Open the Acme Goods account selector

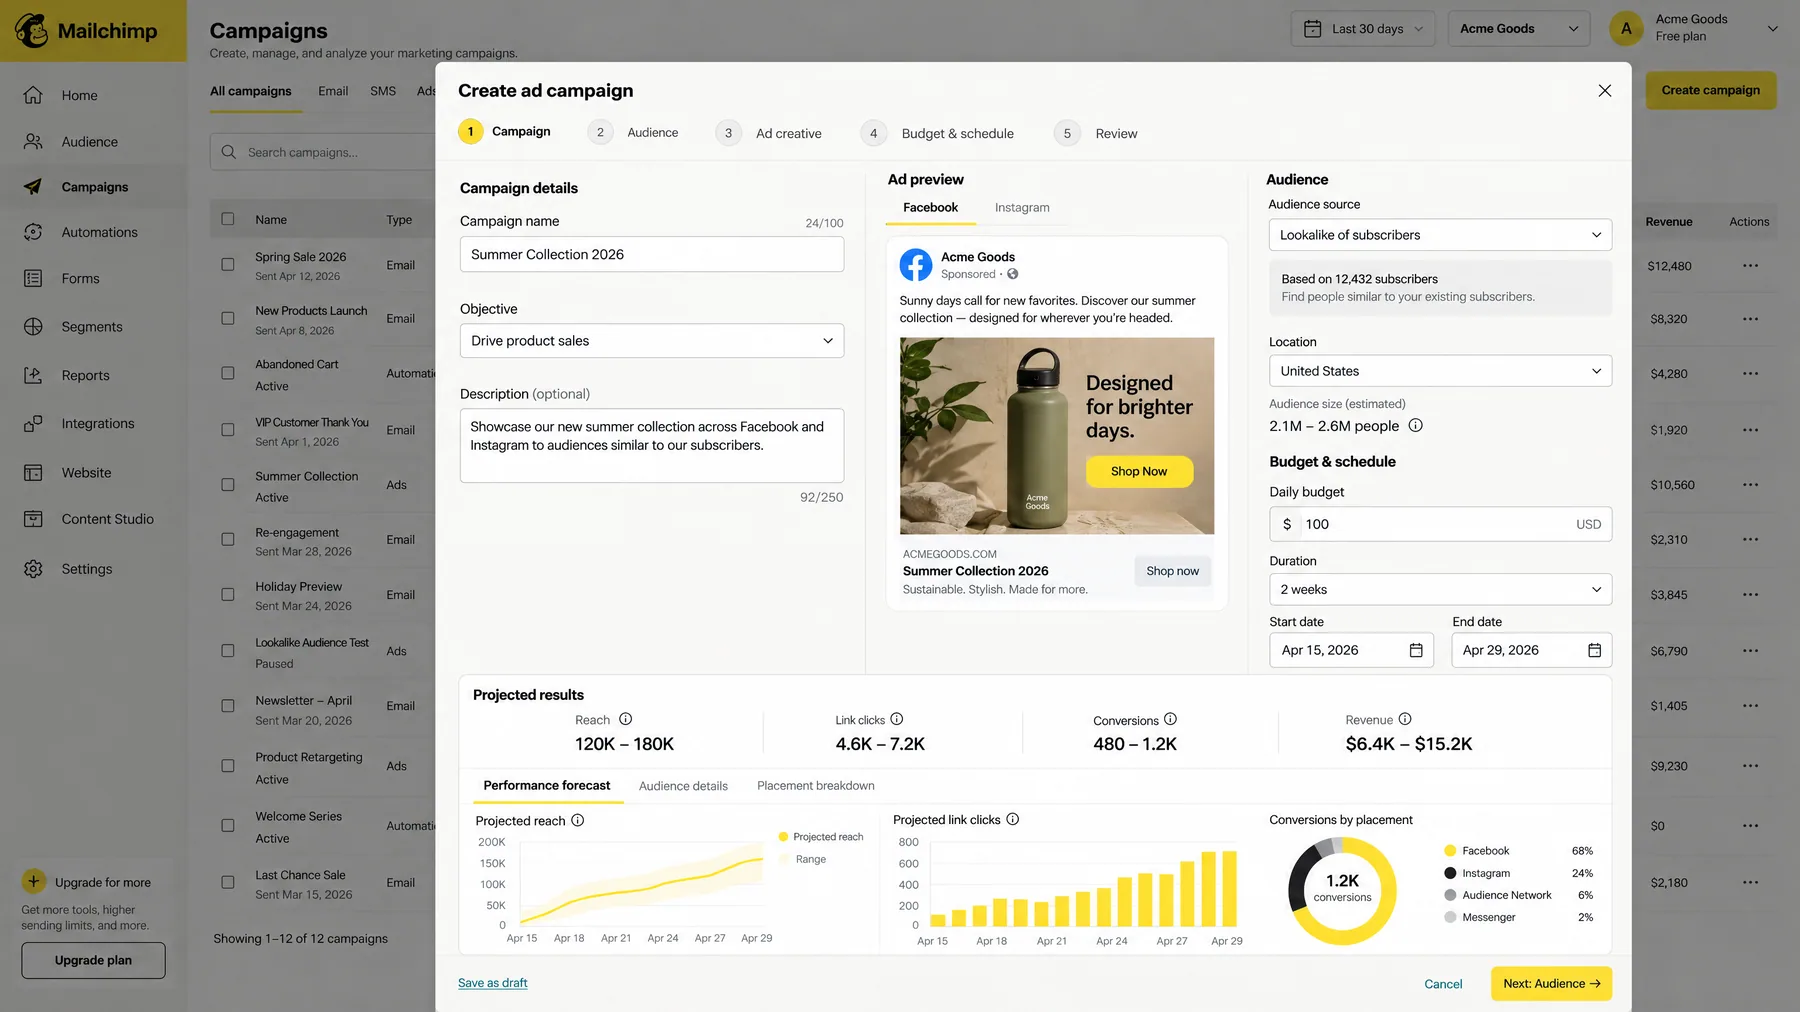click(x=1519, y=29)
